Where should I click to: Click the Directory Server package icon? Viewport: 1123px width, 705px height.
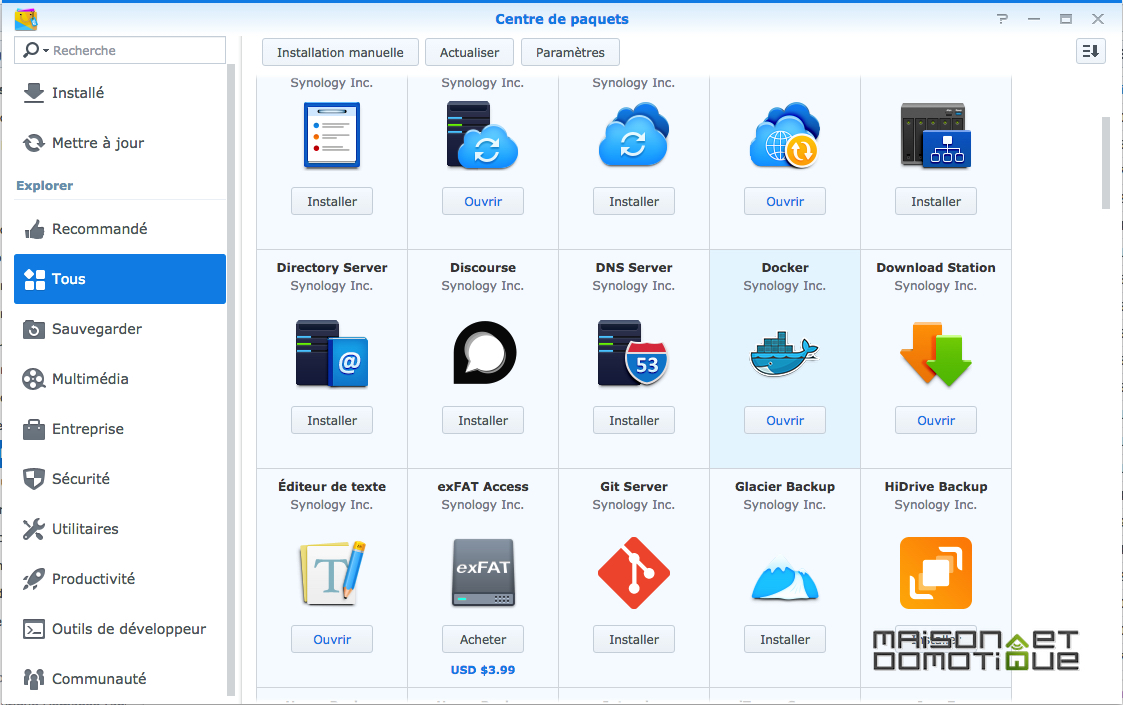tap(332, 354)
